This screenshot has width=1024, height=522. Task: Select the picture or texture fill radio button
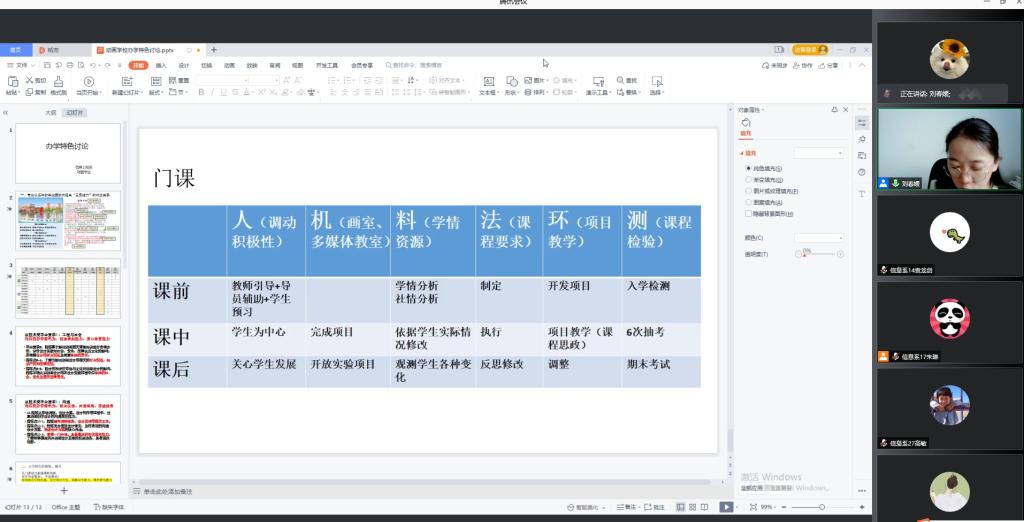point(749,191)
